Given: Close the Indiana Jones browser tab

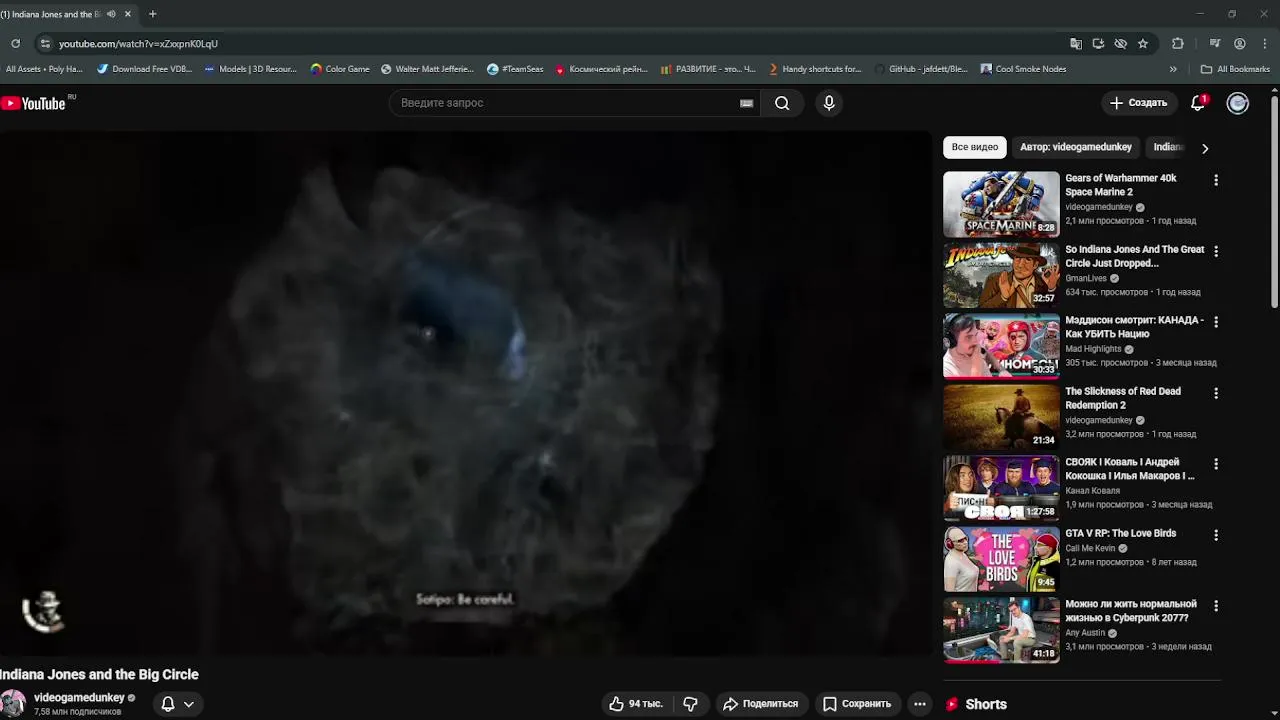Looking at the screenshot, I should pos(128,14).
